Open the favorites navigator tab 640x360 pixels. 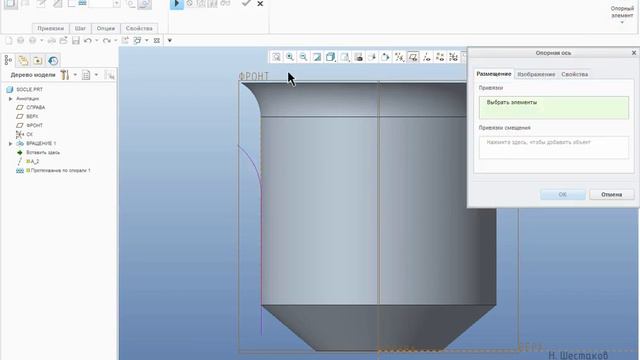[38, 60]
